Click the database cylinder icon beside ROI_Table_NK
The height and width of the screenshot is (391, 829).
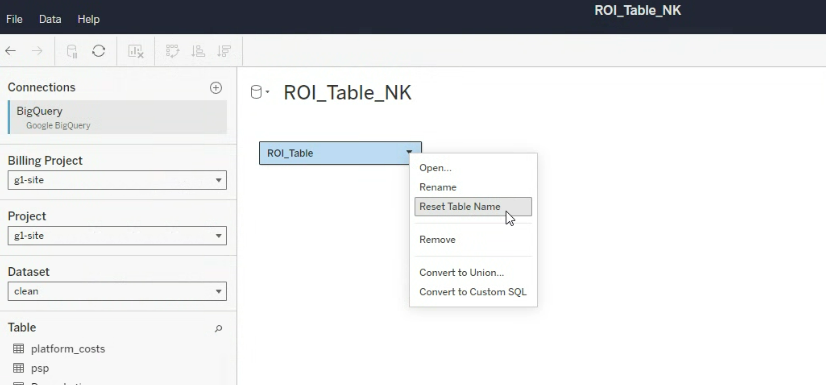point(256,92)
